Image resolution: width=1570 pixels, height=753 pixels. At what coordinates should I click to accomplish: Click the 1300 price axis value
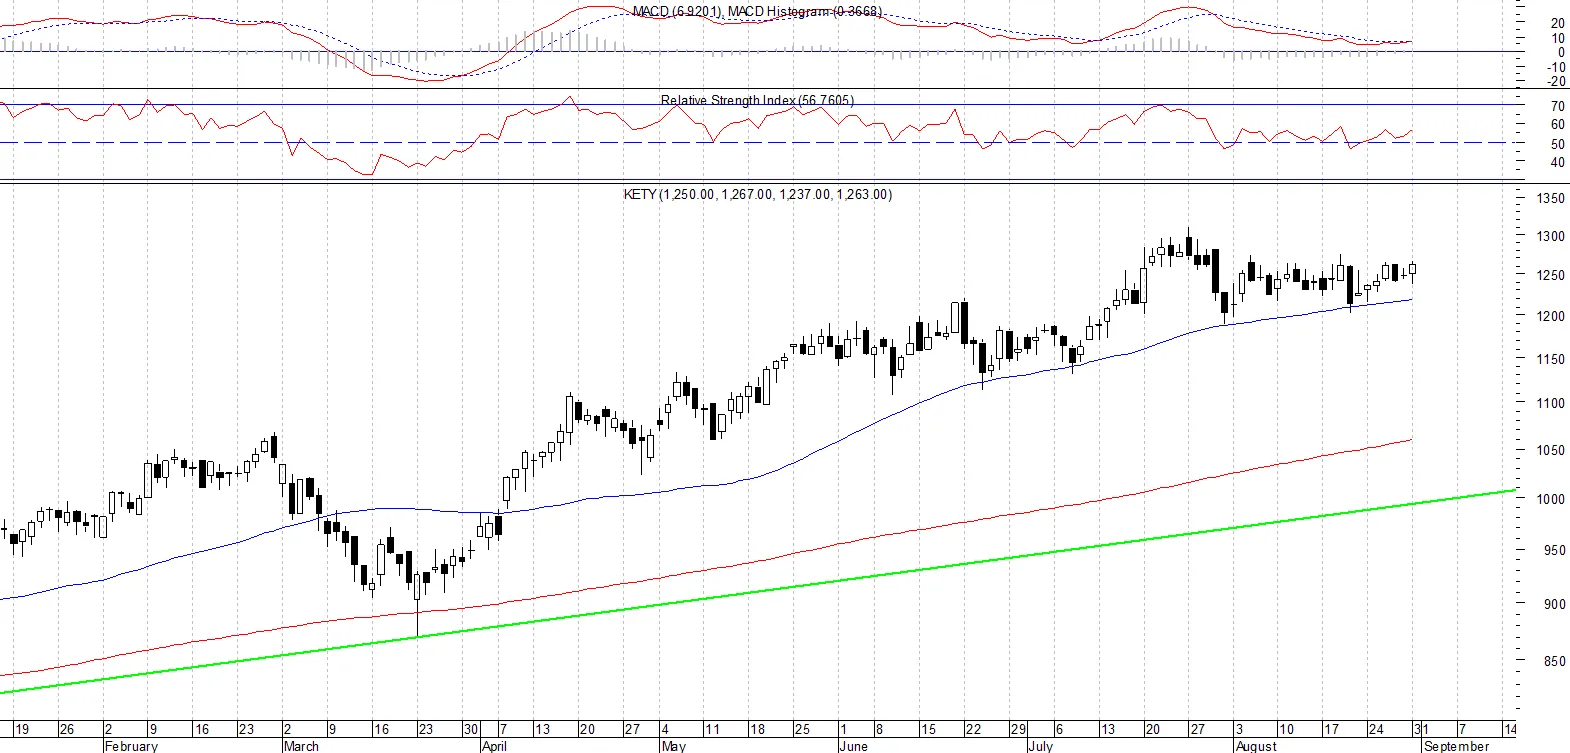coord(1551,237)
